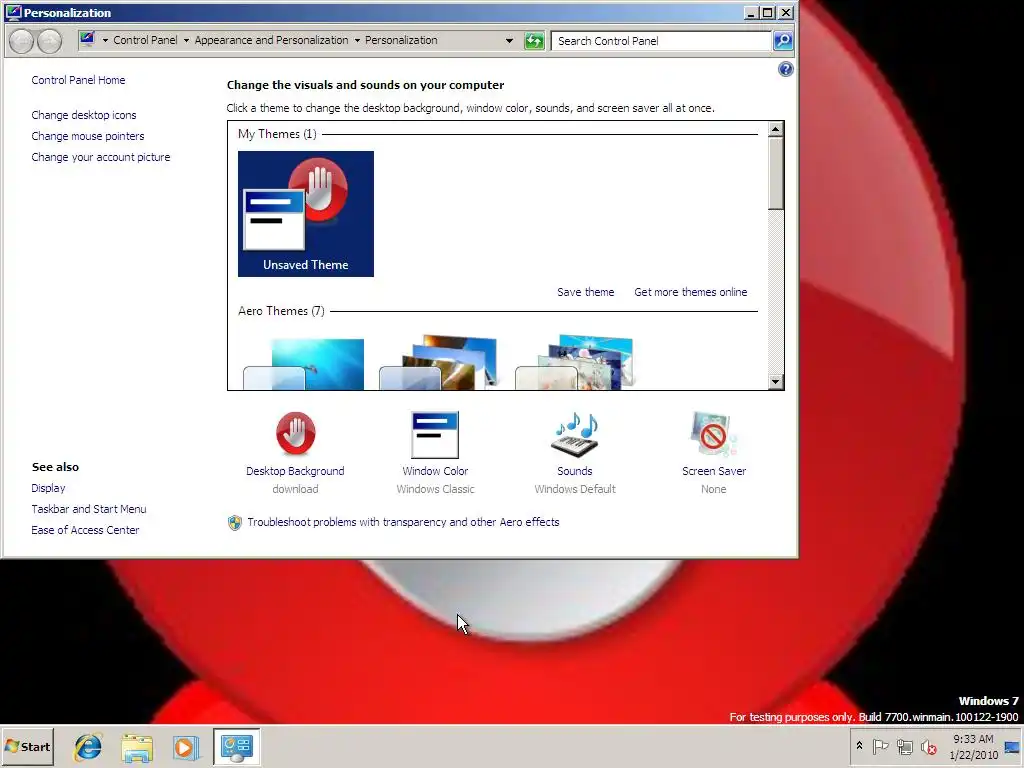Image resolution: width=1024 pixels, height=768 pixels.
Task: Click the Control Panel taskbar button
Action: pyautogui.click(x=236, y=746)
